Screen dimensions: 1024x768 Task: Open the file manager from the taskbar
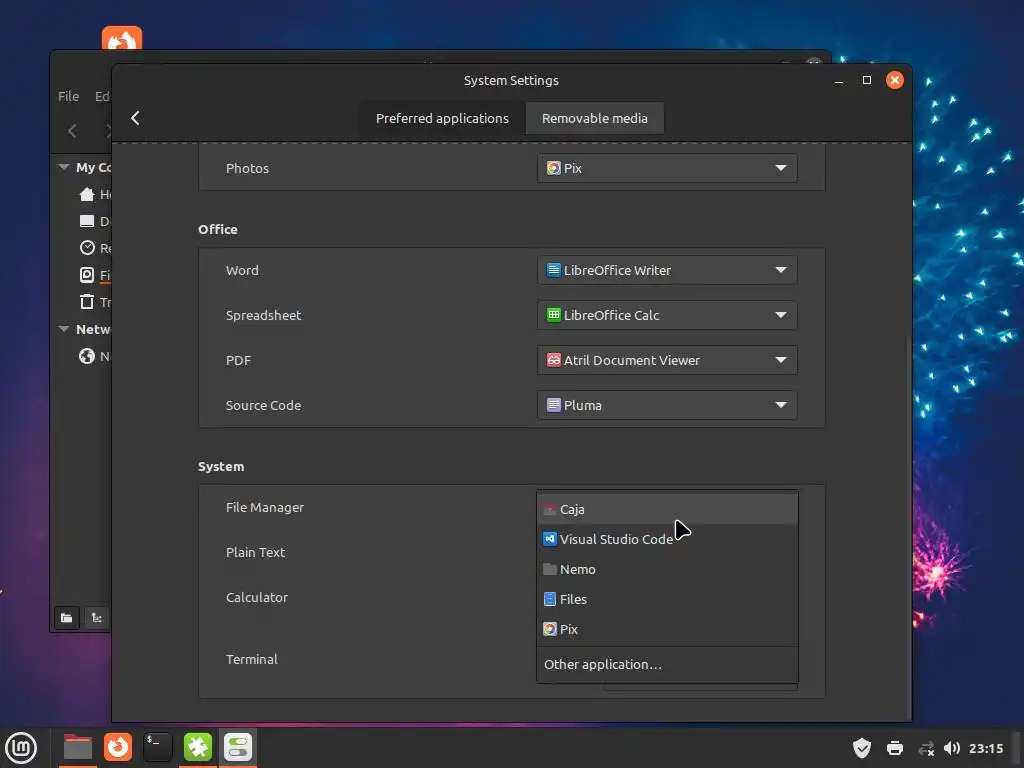pyautogui.click(x=78, y=748)
